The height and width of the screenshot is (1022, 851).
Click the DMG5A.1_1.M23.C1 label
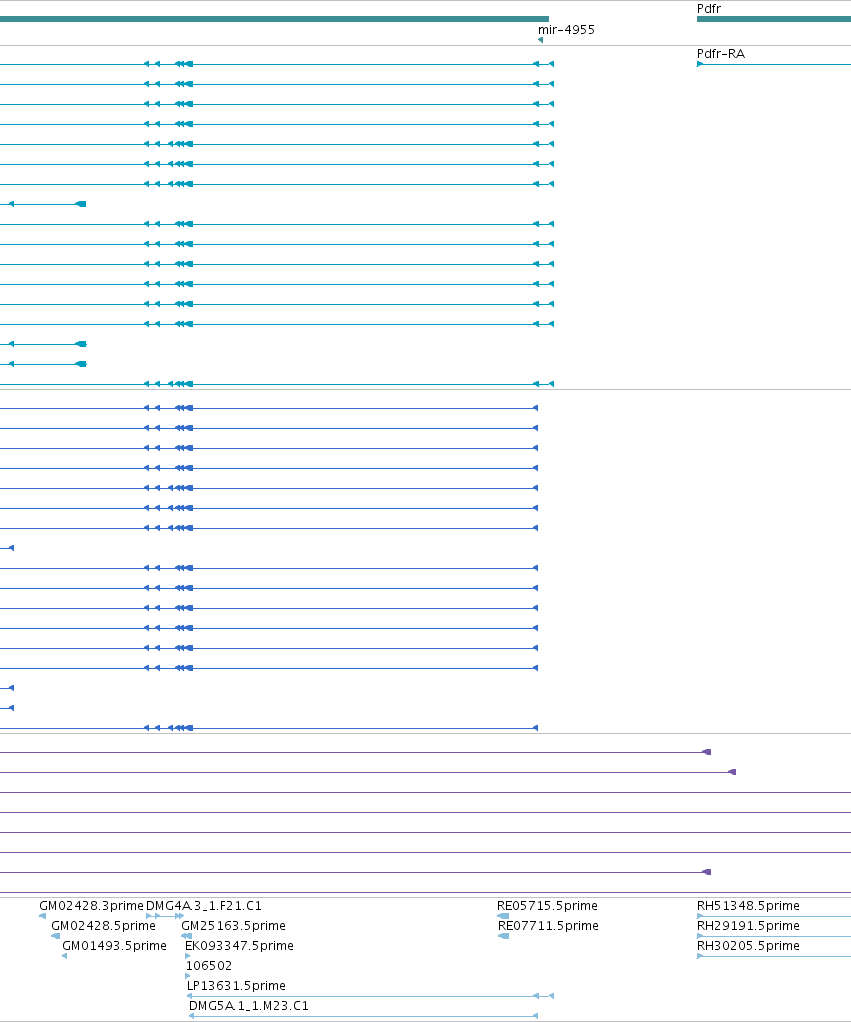[x=248, y=1006]
